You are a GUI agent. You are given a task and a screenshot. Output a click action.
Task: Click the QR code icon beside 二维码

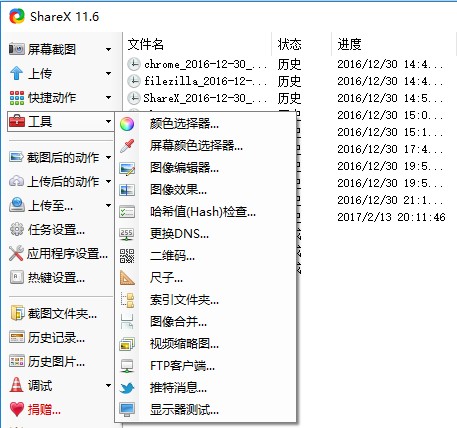(127, 256)
